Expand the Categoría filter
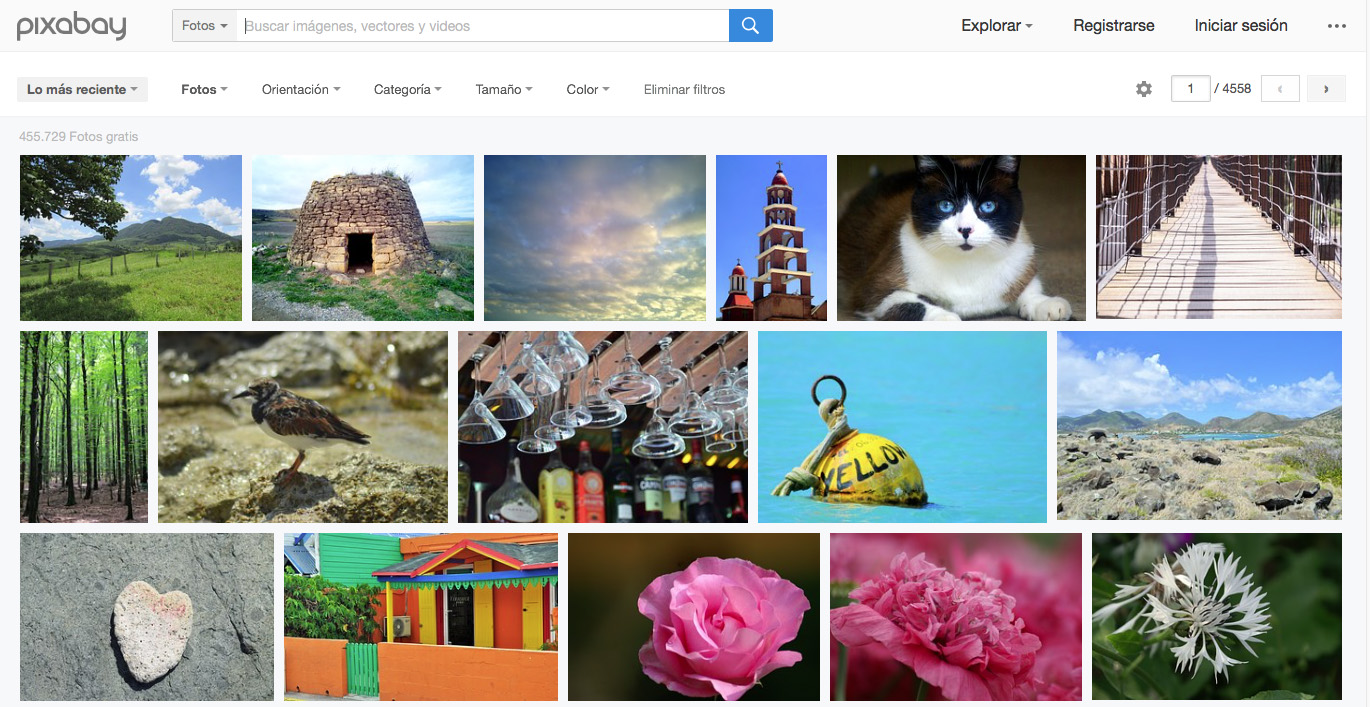The width and height of the screenshot is (1370, 707). click(x=407, y=89)
